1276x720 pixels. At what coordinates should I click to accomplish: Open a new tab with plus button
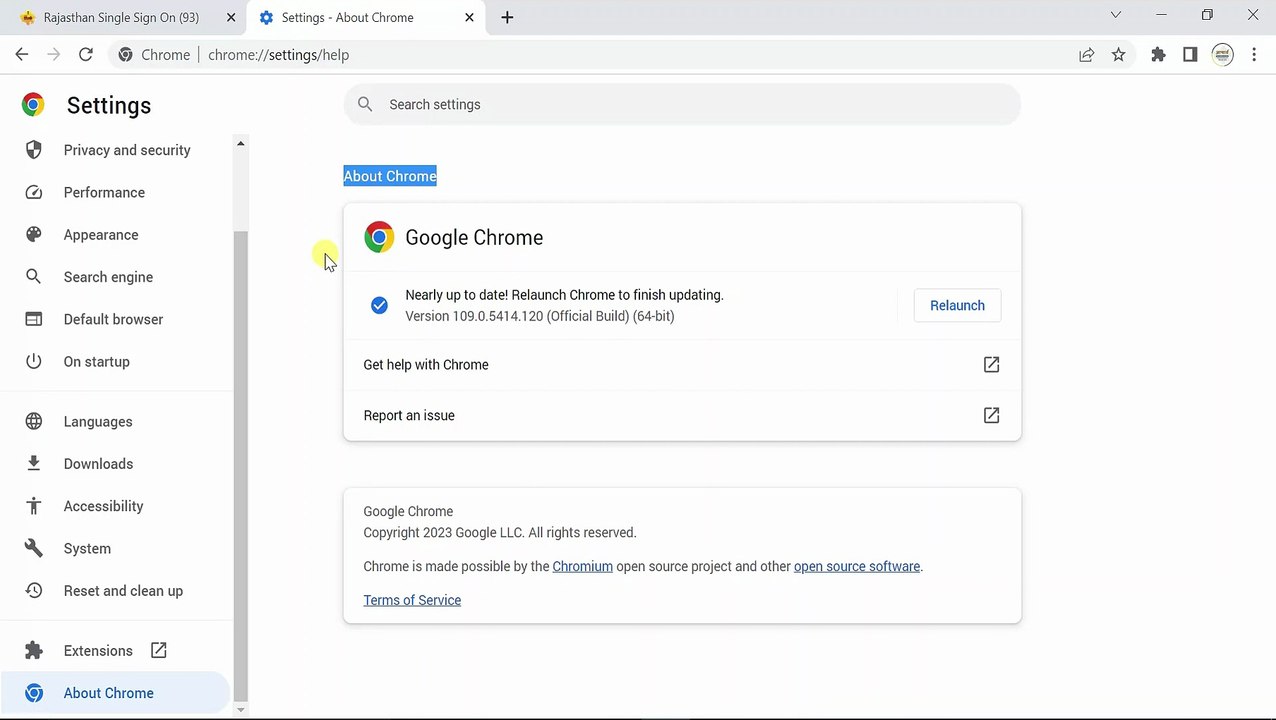[507, 17]
